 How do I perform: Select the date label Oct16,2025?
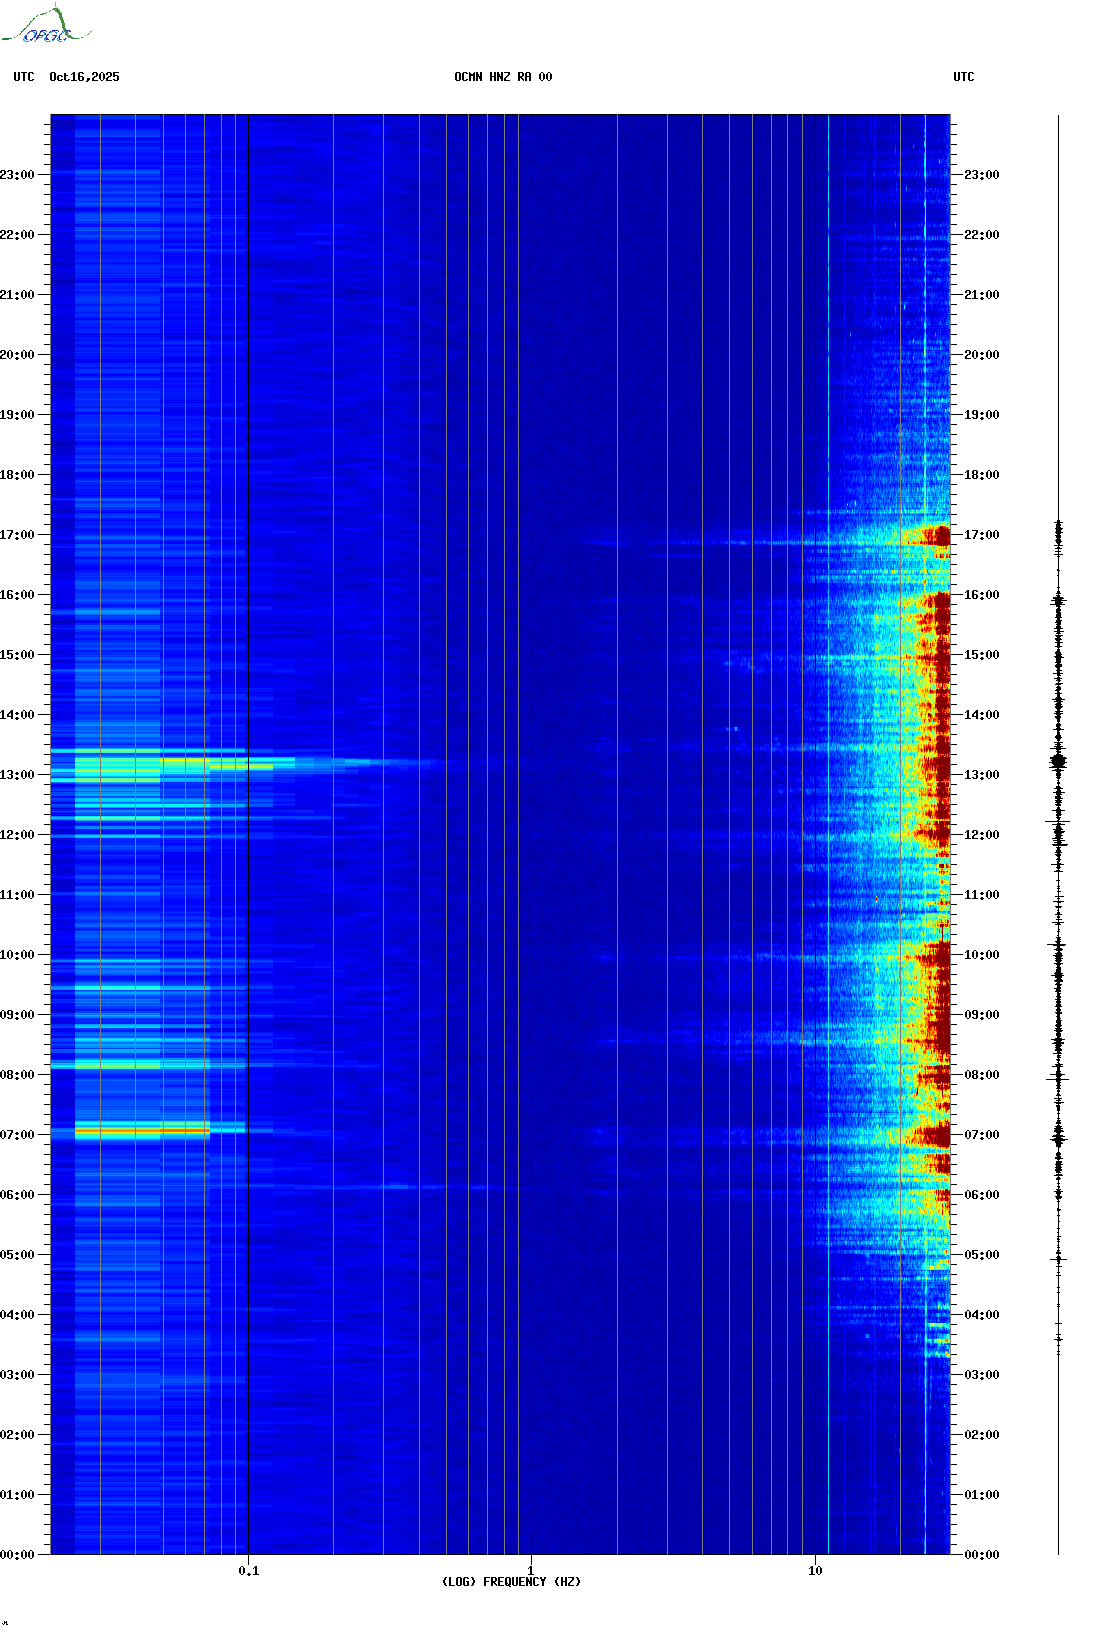(84, 77)
